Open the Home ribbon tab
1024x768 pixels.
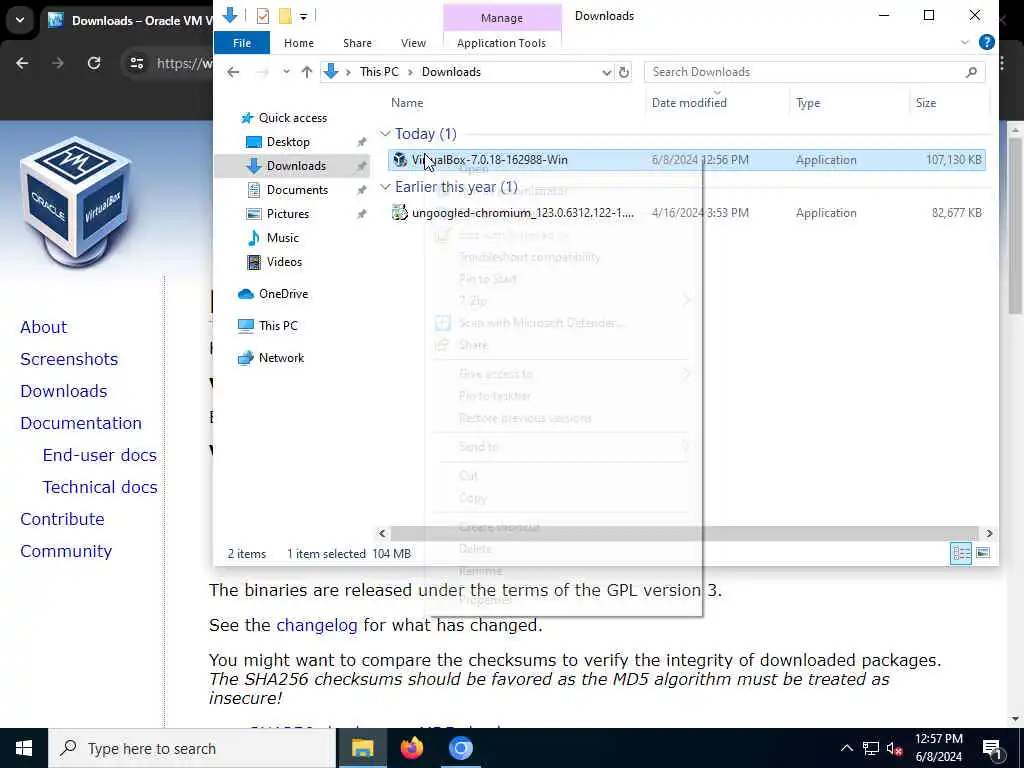298,43
